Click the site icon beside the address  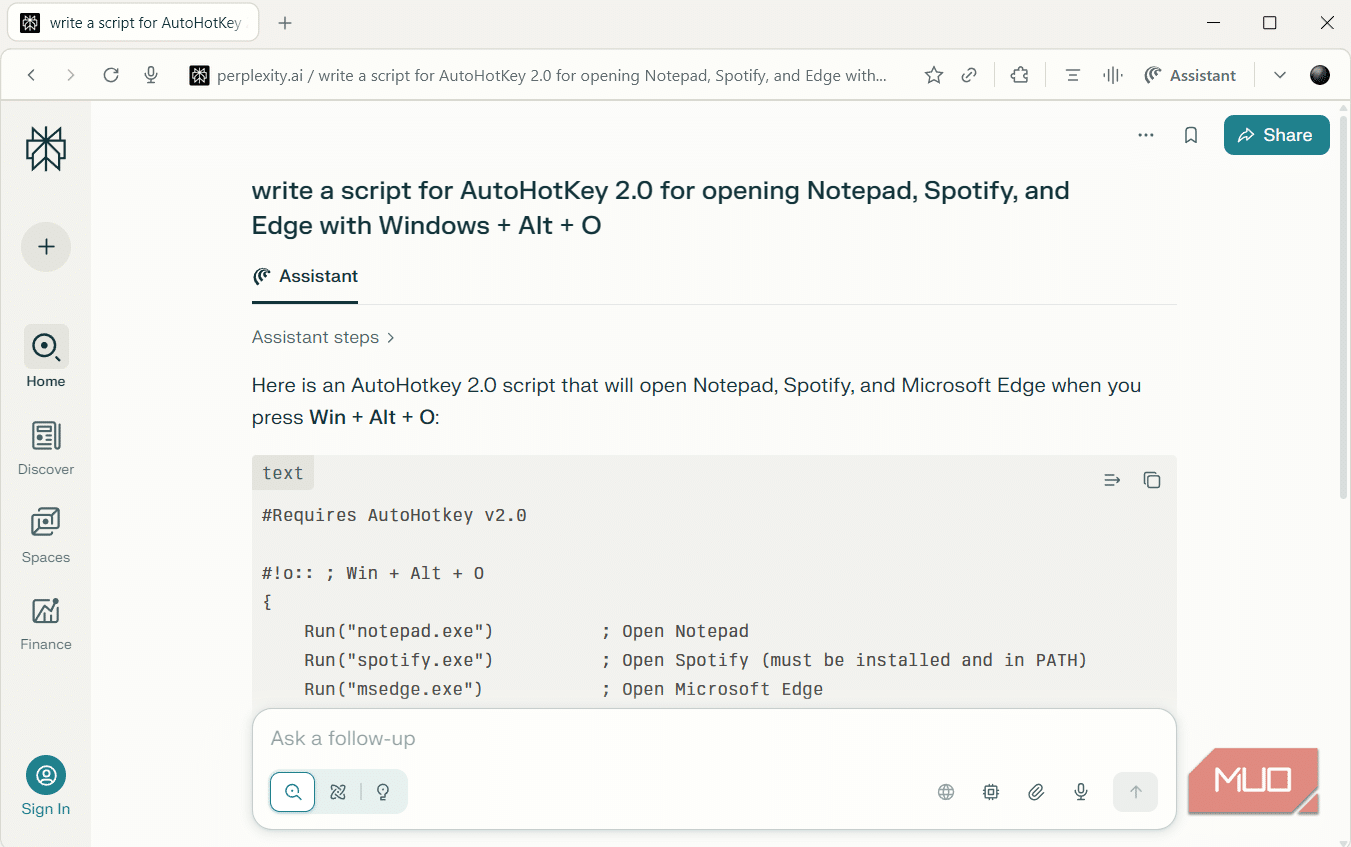pyautogui.click(x=199, y=75)
